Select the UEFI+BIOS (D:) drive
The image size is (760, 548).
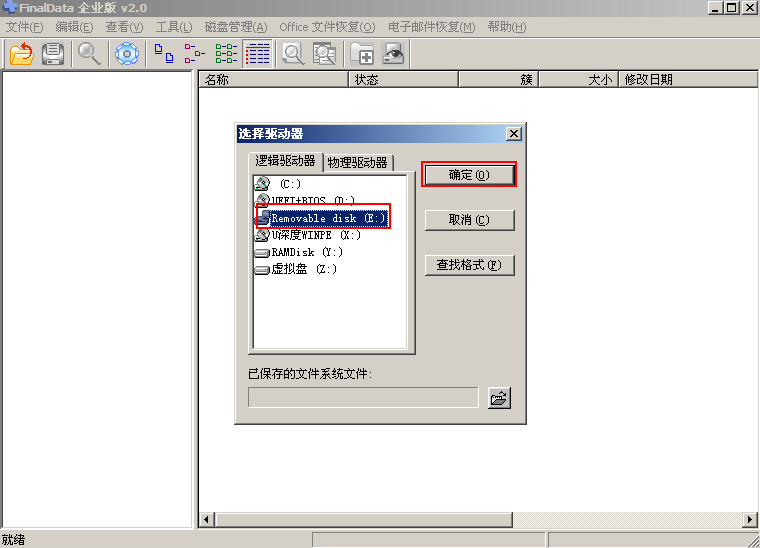[305, 200]
